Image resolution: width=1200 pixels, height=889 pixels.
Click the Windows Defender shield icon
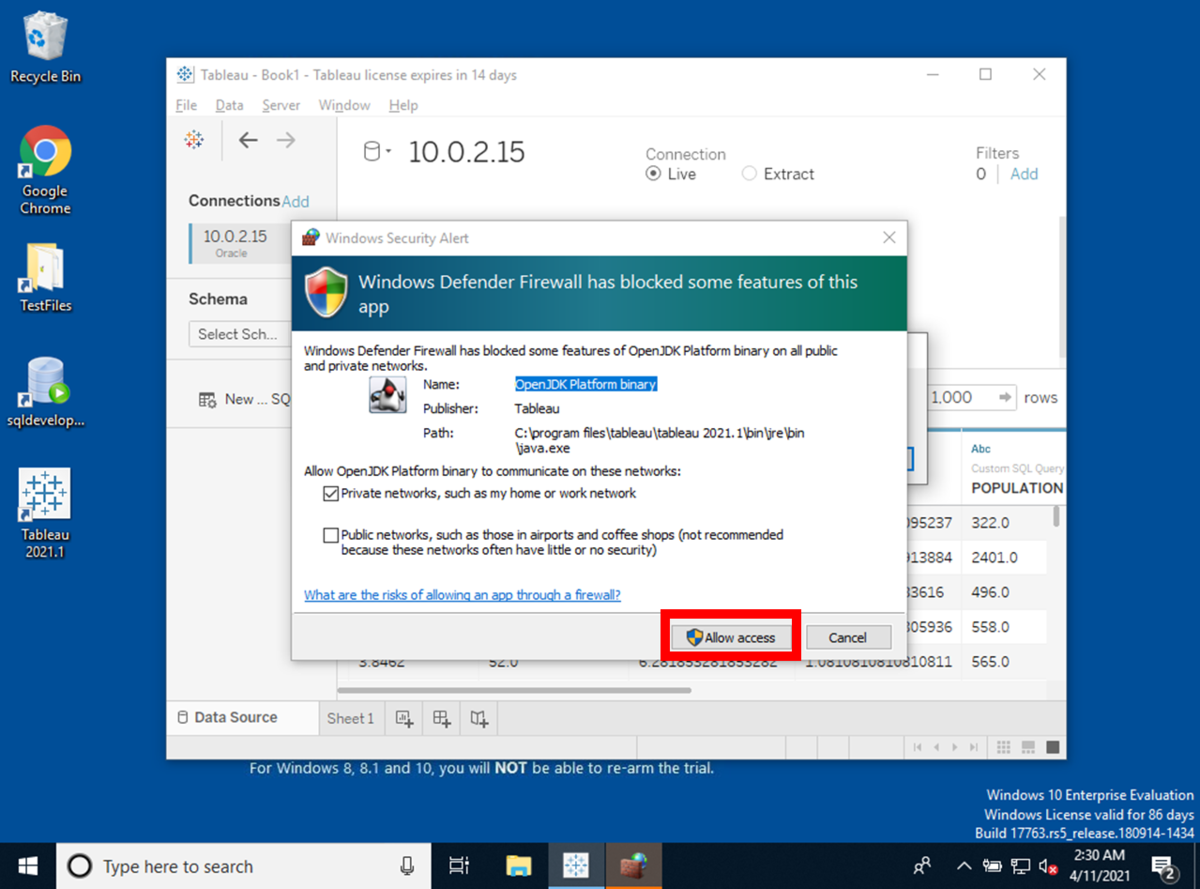[x=326, y=293]
